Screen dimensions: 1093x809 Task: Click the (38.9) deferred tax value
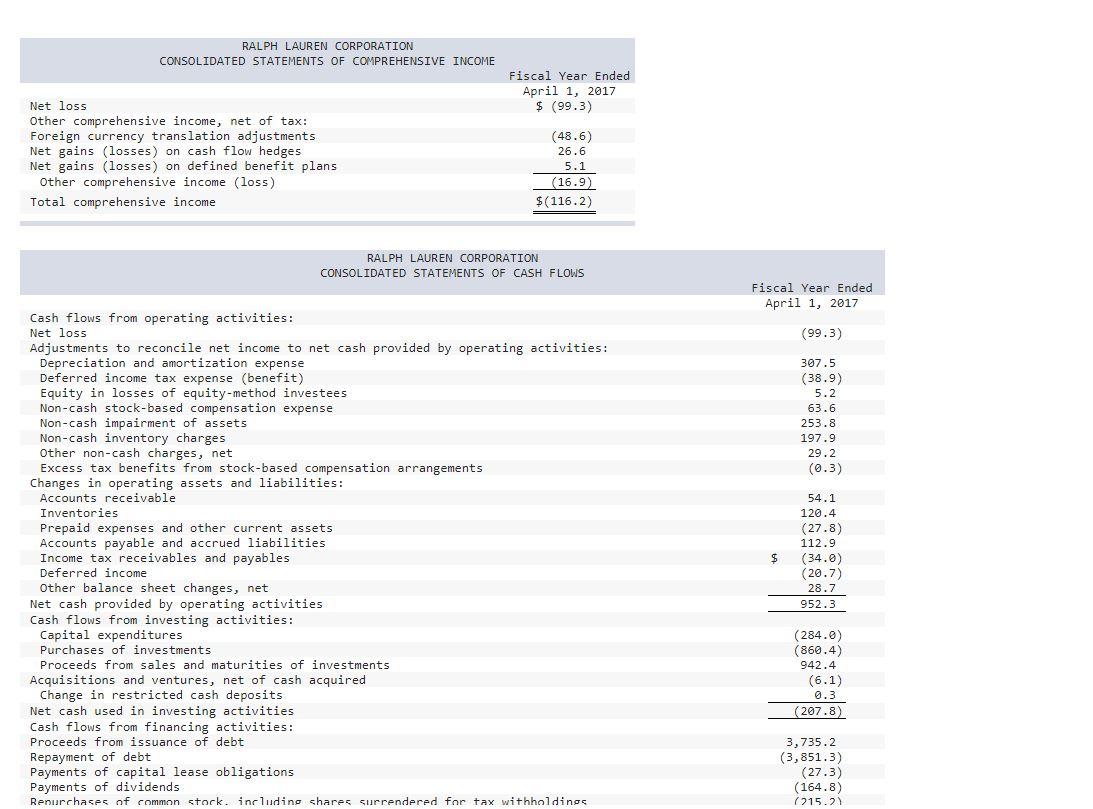pyautogui.click(x=821, y=378)
